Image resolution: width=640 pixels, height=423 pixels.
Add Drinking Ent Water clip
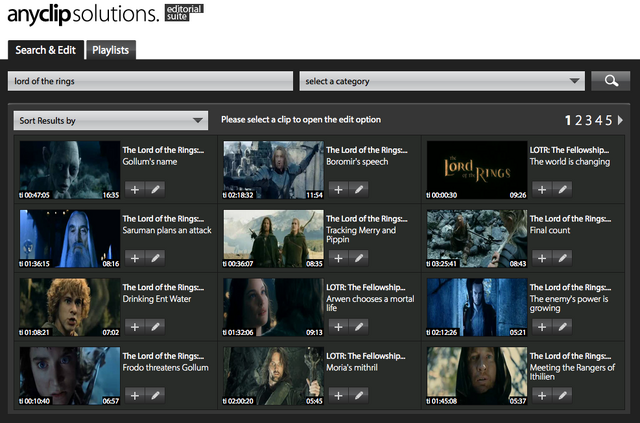click(x=135, y=327)
